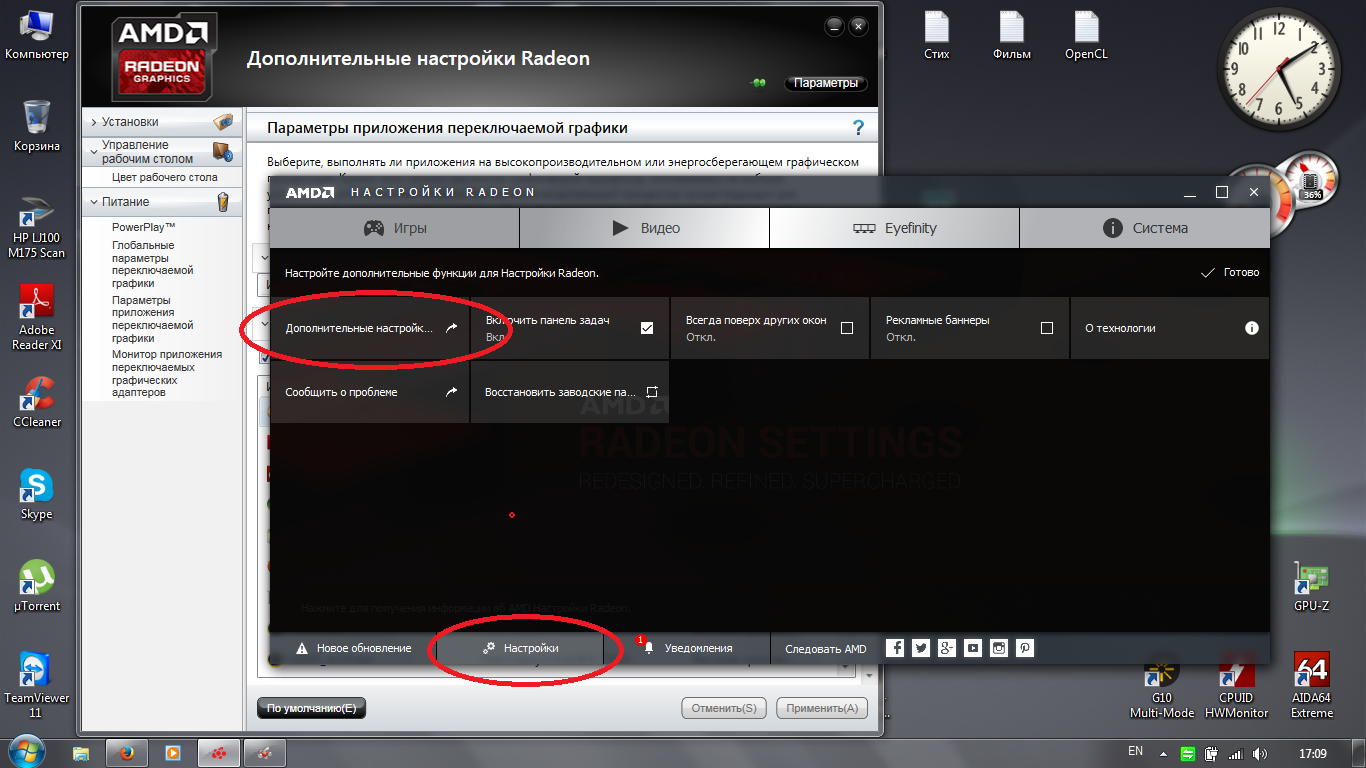This screenshot has width=1366, height=768.
Task: Open AMD Google Plus icon
Action: (x=947, y=648)
